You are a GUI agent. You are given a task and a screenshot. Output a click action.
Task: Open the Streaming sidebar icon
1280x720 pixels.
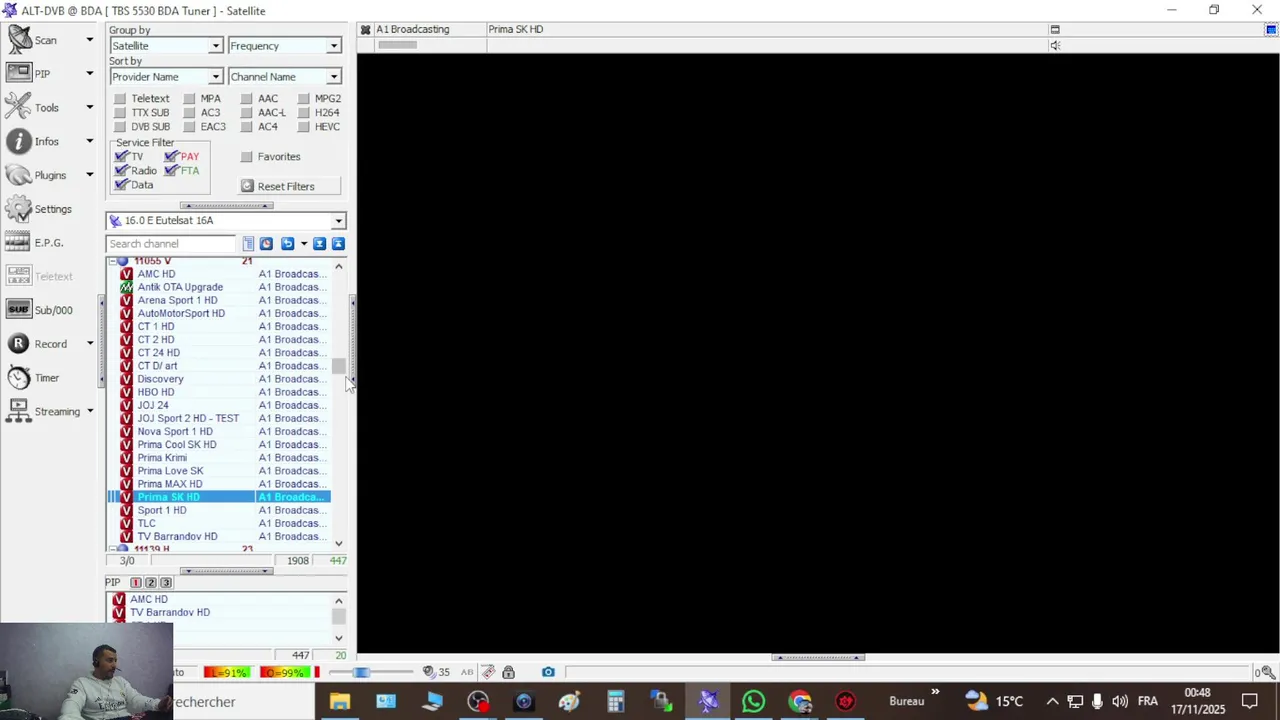click(19, 411)
